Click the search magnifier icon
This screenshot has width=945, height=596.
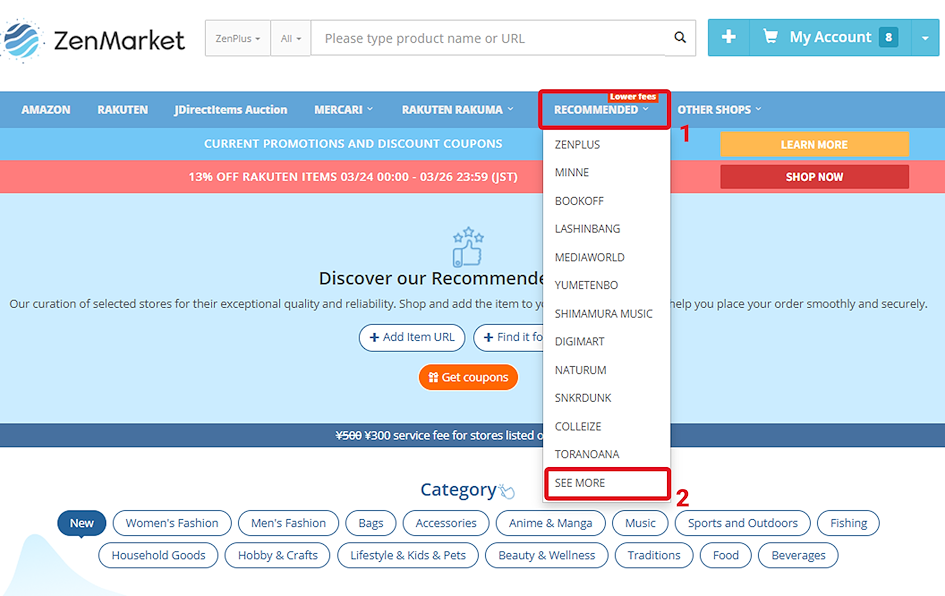[680, 37]
